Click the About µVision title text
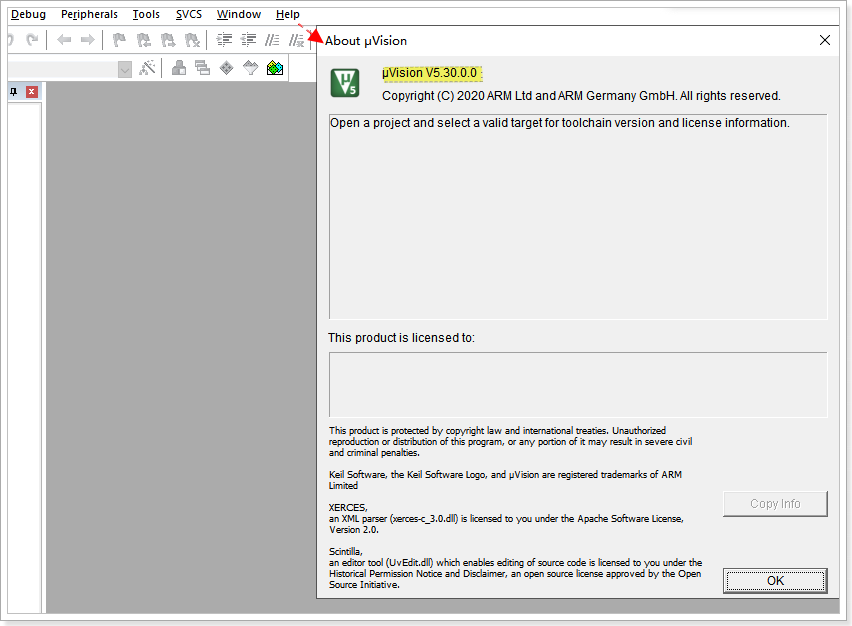The height and width of the screenshot is (626, 852). 366,41
